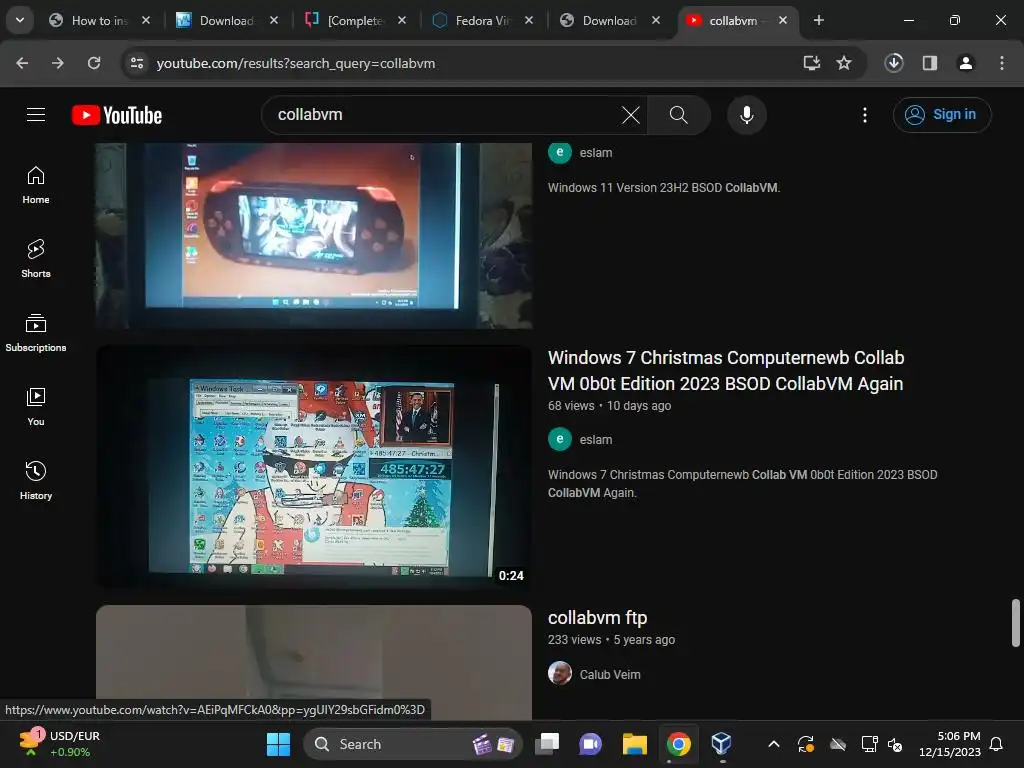Open the YouTube guide hamburger menu
Image resolution: width=1024 pixels, height=768 pixels.
(36, 115)
